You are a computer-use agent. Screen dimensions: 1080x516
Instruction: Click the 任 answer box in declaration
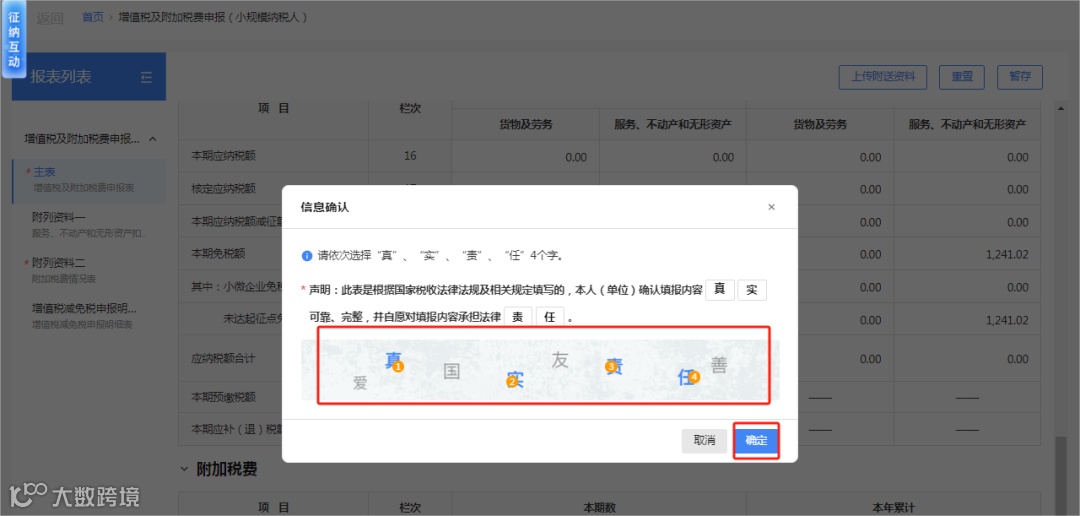550,317
